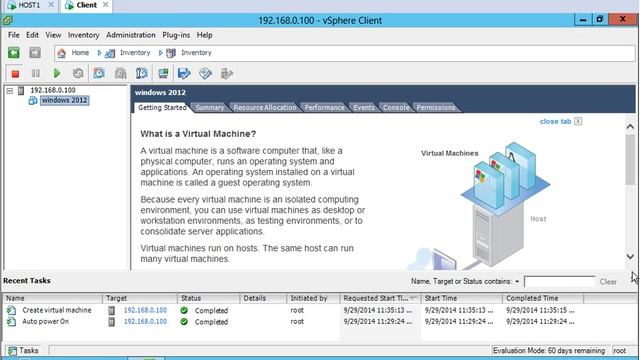Switch to the Permissions tab

pyautogui.click(x=436, y=107)
